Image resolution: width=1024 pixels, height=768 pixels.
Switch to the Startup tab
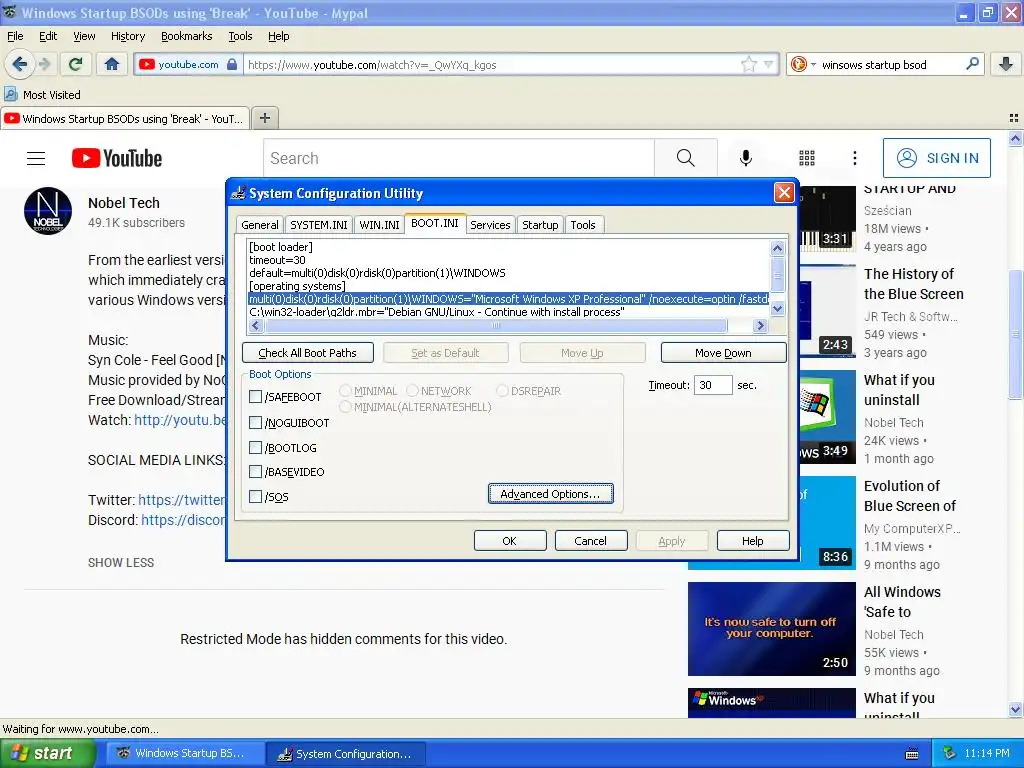540,225
